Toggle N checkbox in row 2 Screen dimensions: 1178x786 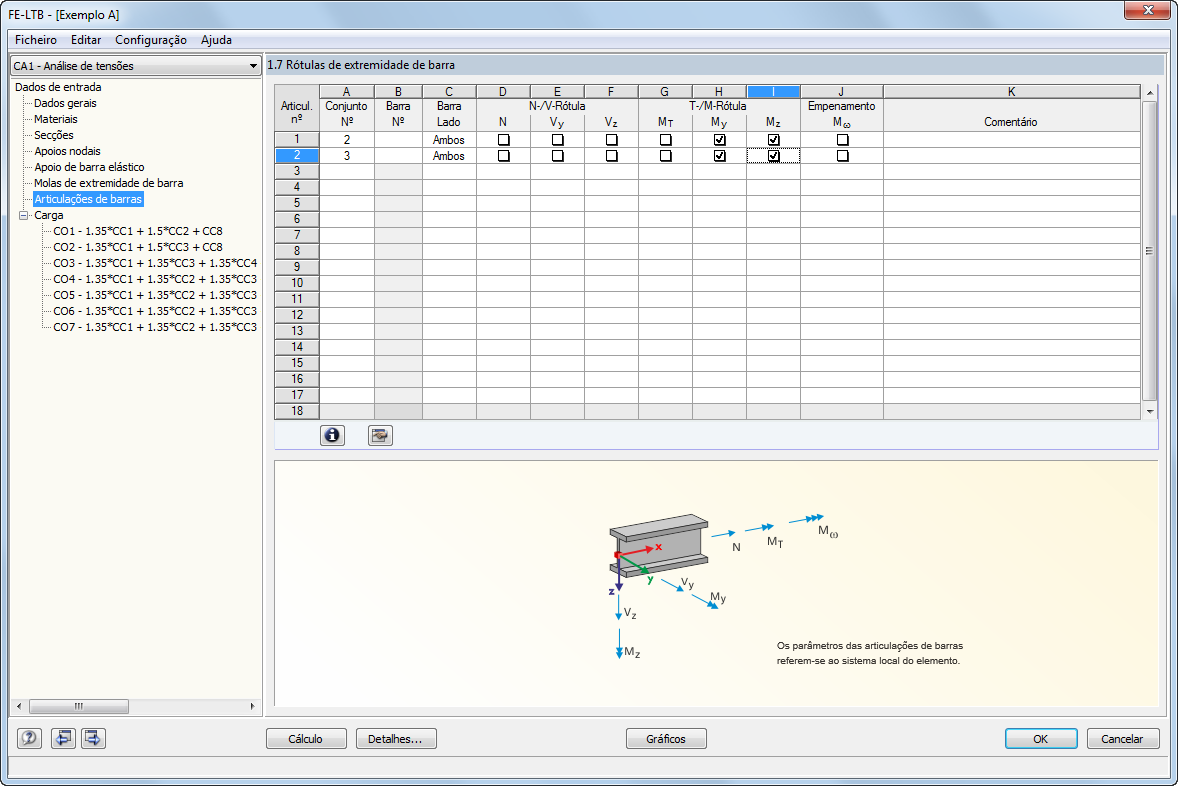tap(503, 156)
